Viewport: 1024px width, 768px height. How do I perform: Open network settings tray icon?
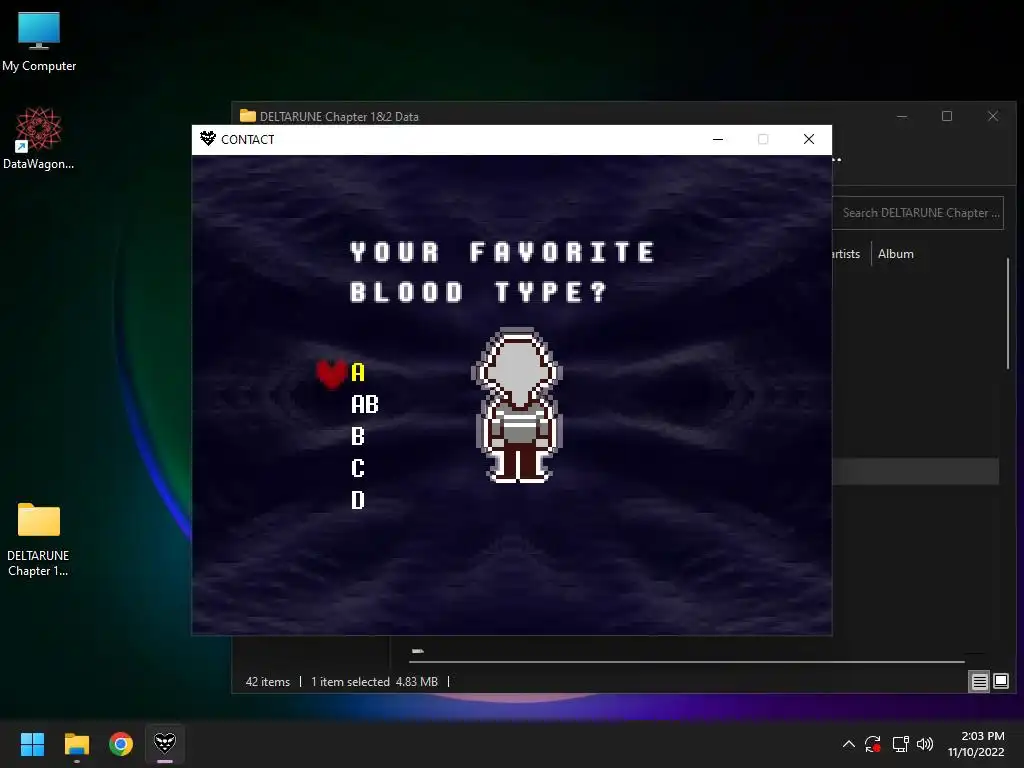click(901, 744)
